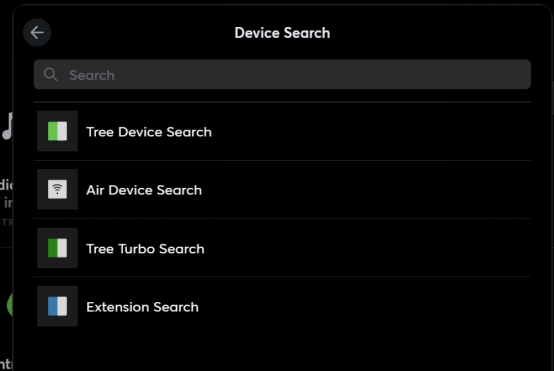The width and height of the screenshot is (554, 371).
Task: Click the music note icon behind the panel
Action: (7, 126)
